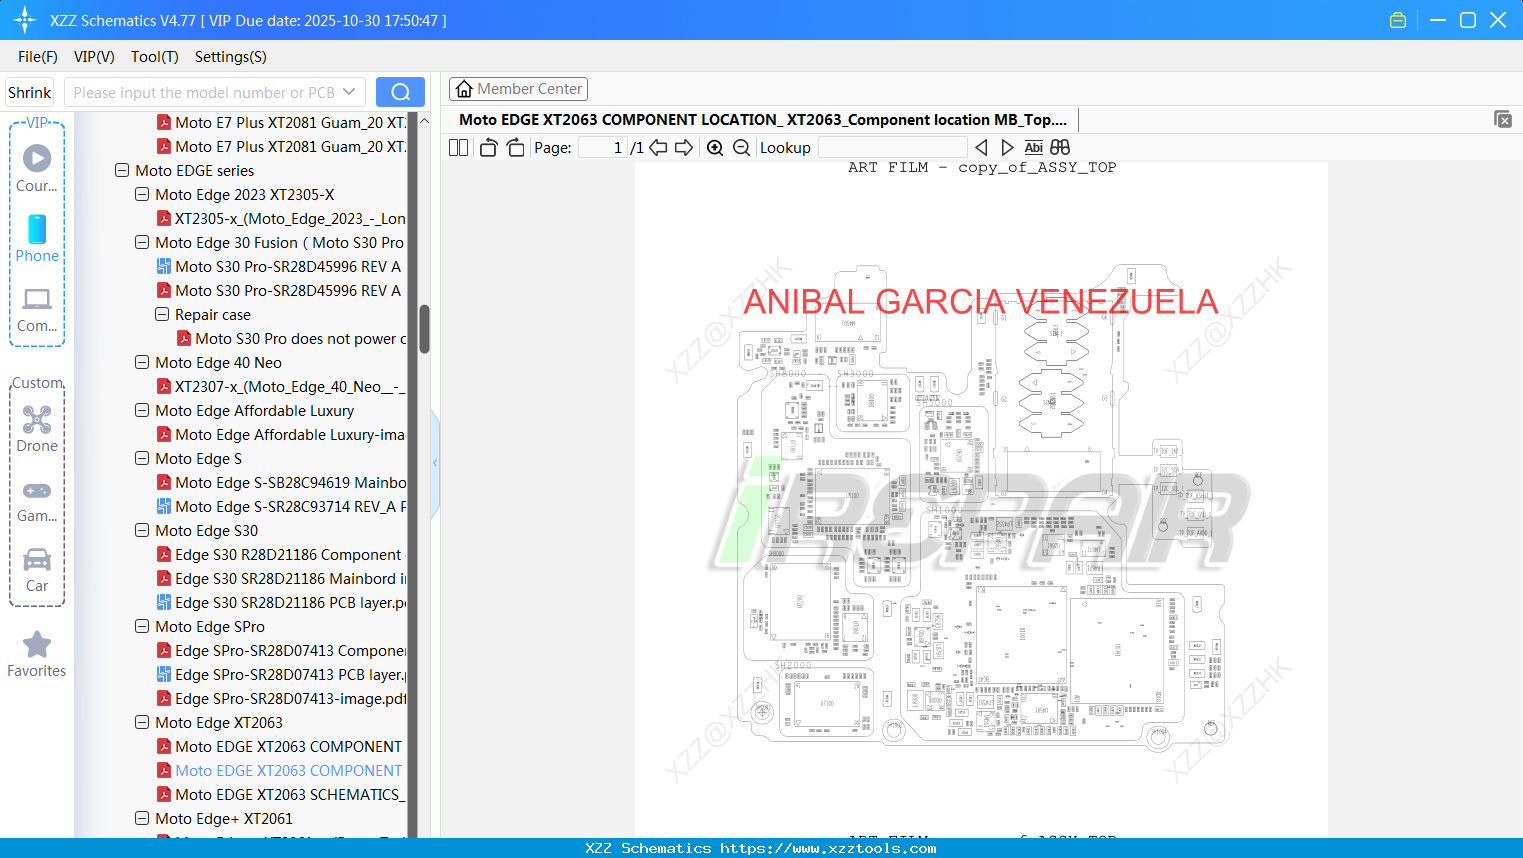The width and height of the screenshot is (1523, 858).
Task: Click the tree panel vertical scrollbar thumb
Action: [424, 329]
